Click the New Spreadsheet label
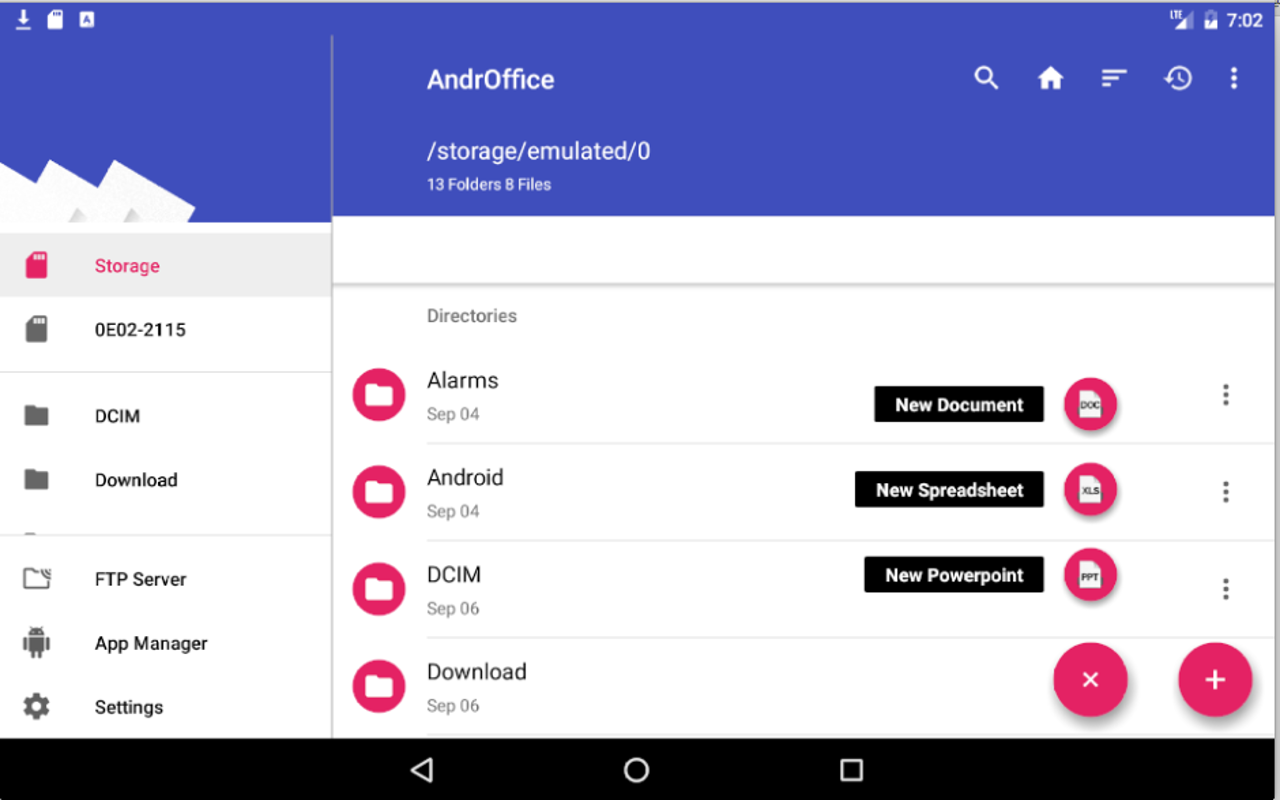The image size is (1280, 800). click(x=949, y=490)
